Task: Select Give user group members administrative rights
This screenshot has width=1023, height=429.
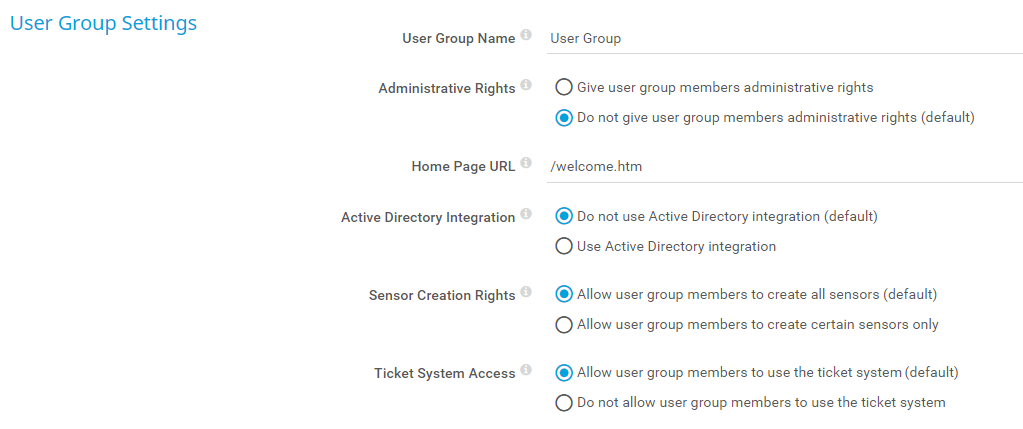Action: point(564,87)
